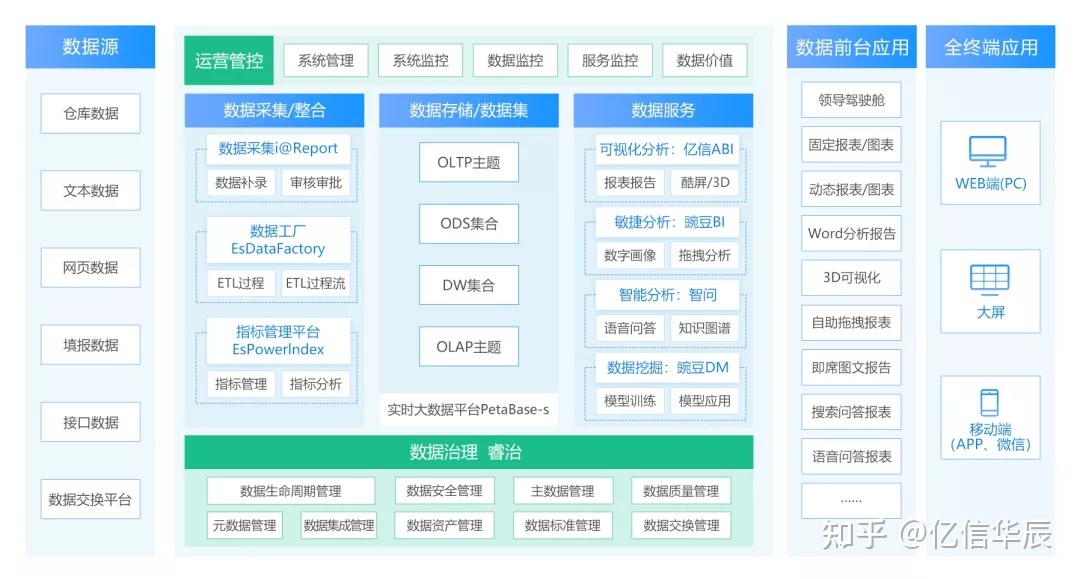Select the 知识图谱 box
This screenshot has width=1080, height=579.
click(x=704, y=327)
